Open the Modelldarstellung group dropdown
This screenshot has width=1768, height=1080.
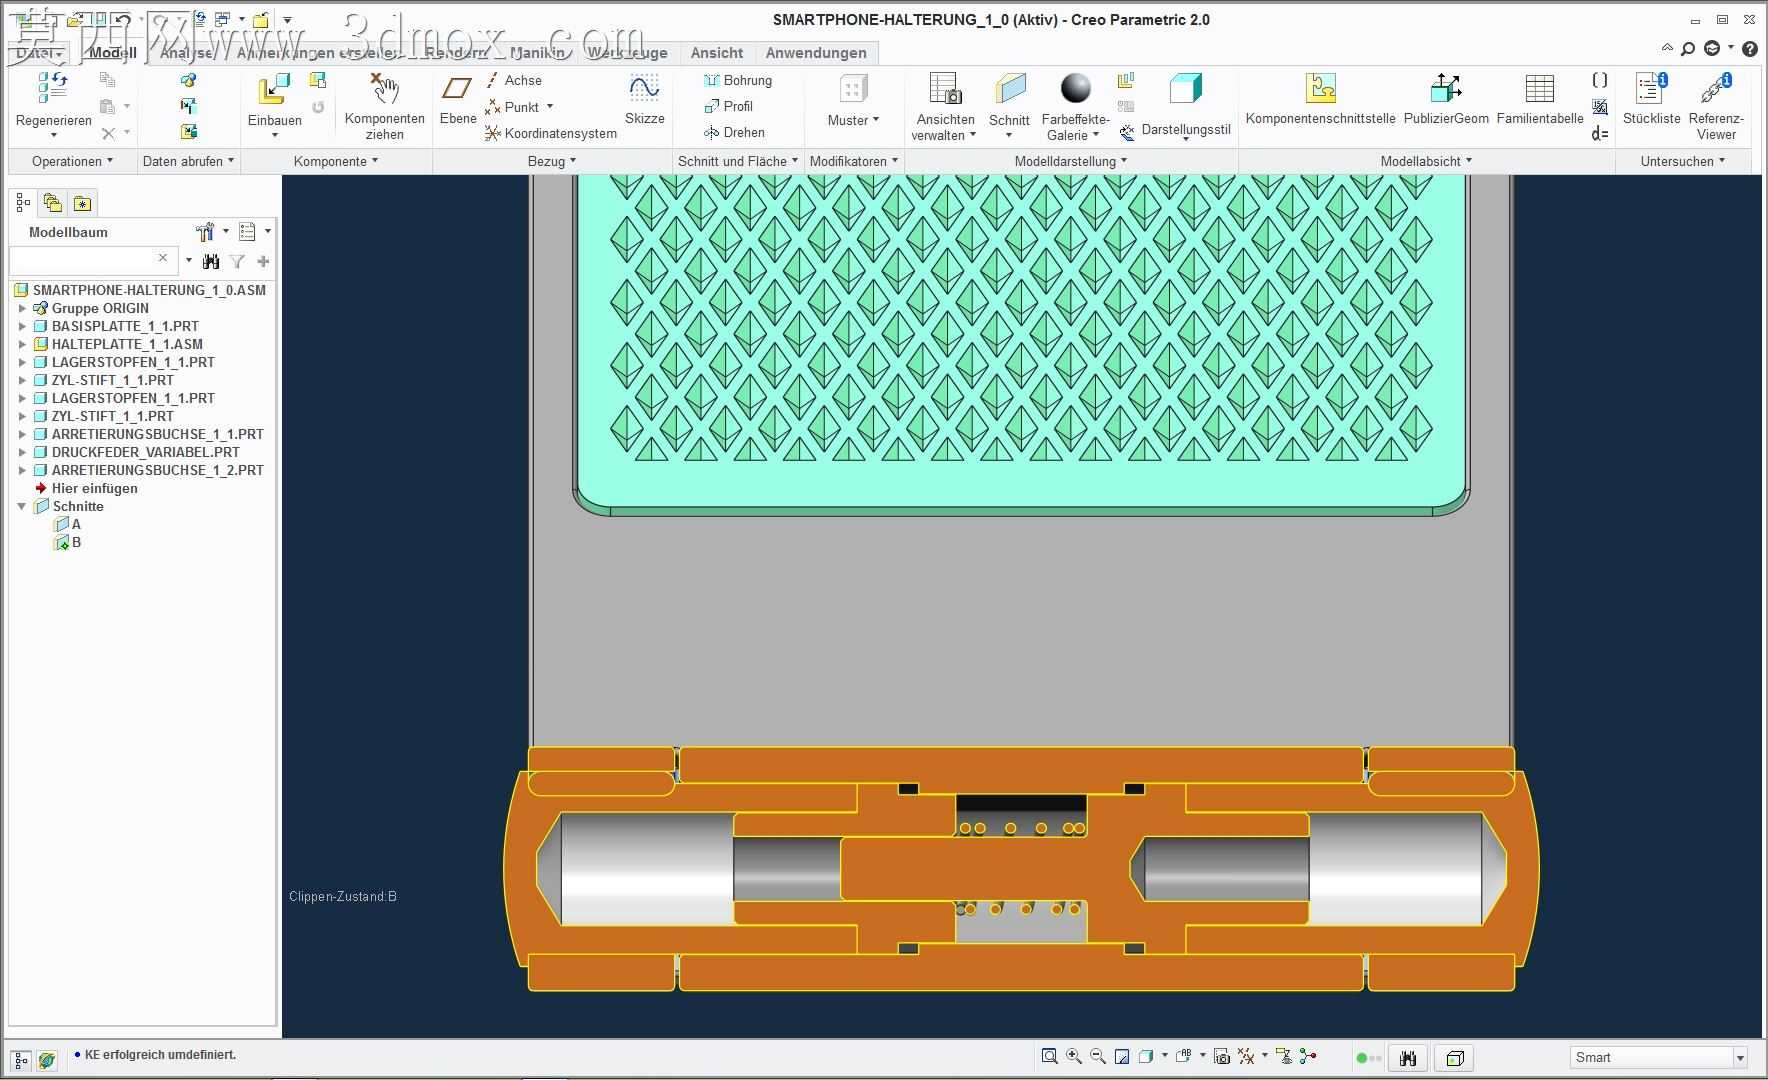(1070, 161)
